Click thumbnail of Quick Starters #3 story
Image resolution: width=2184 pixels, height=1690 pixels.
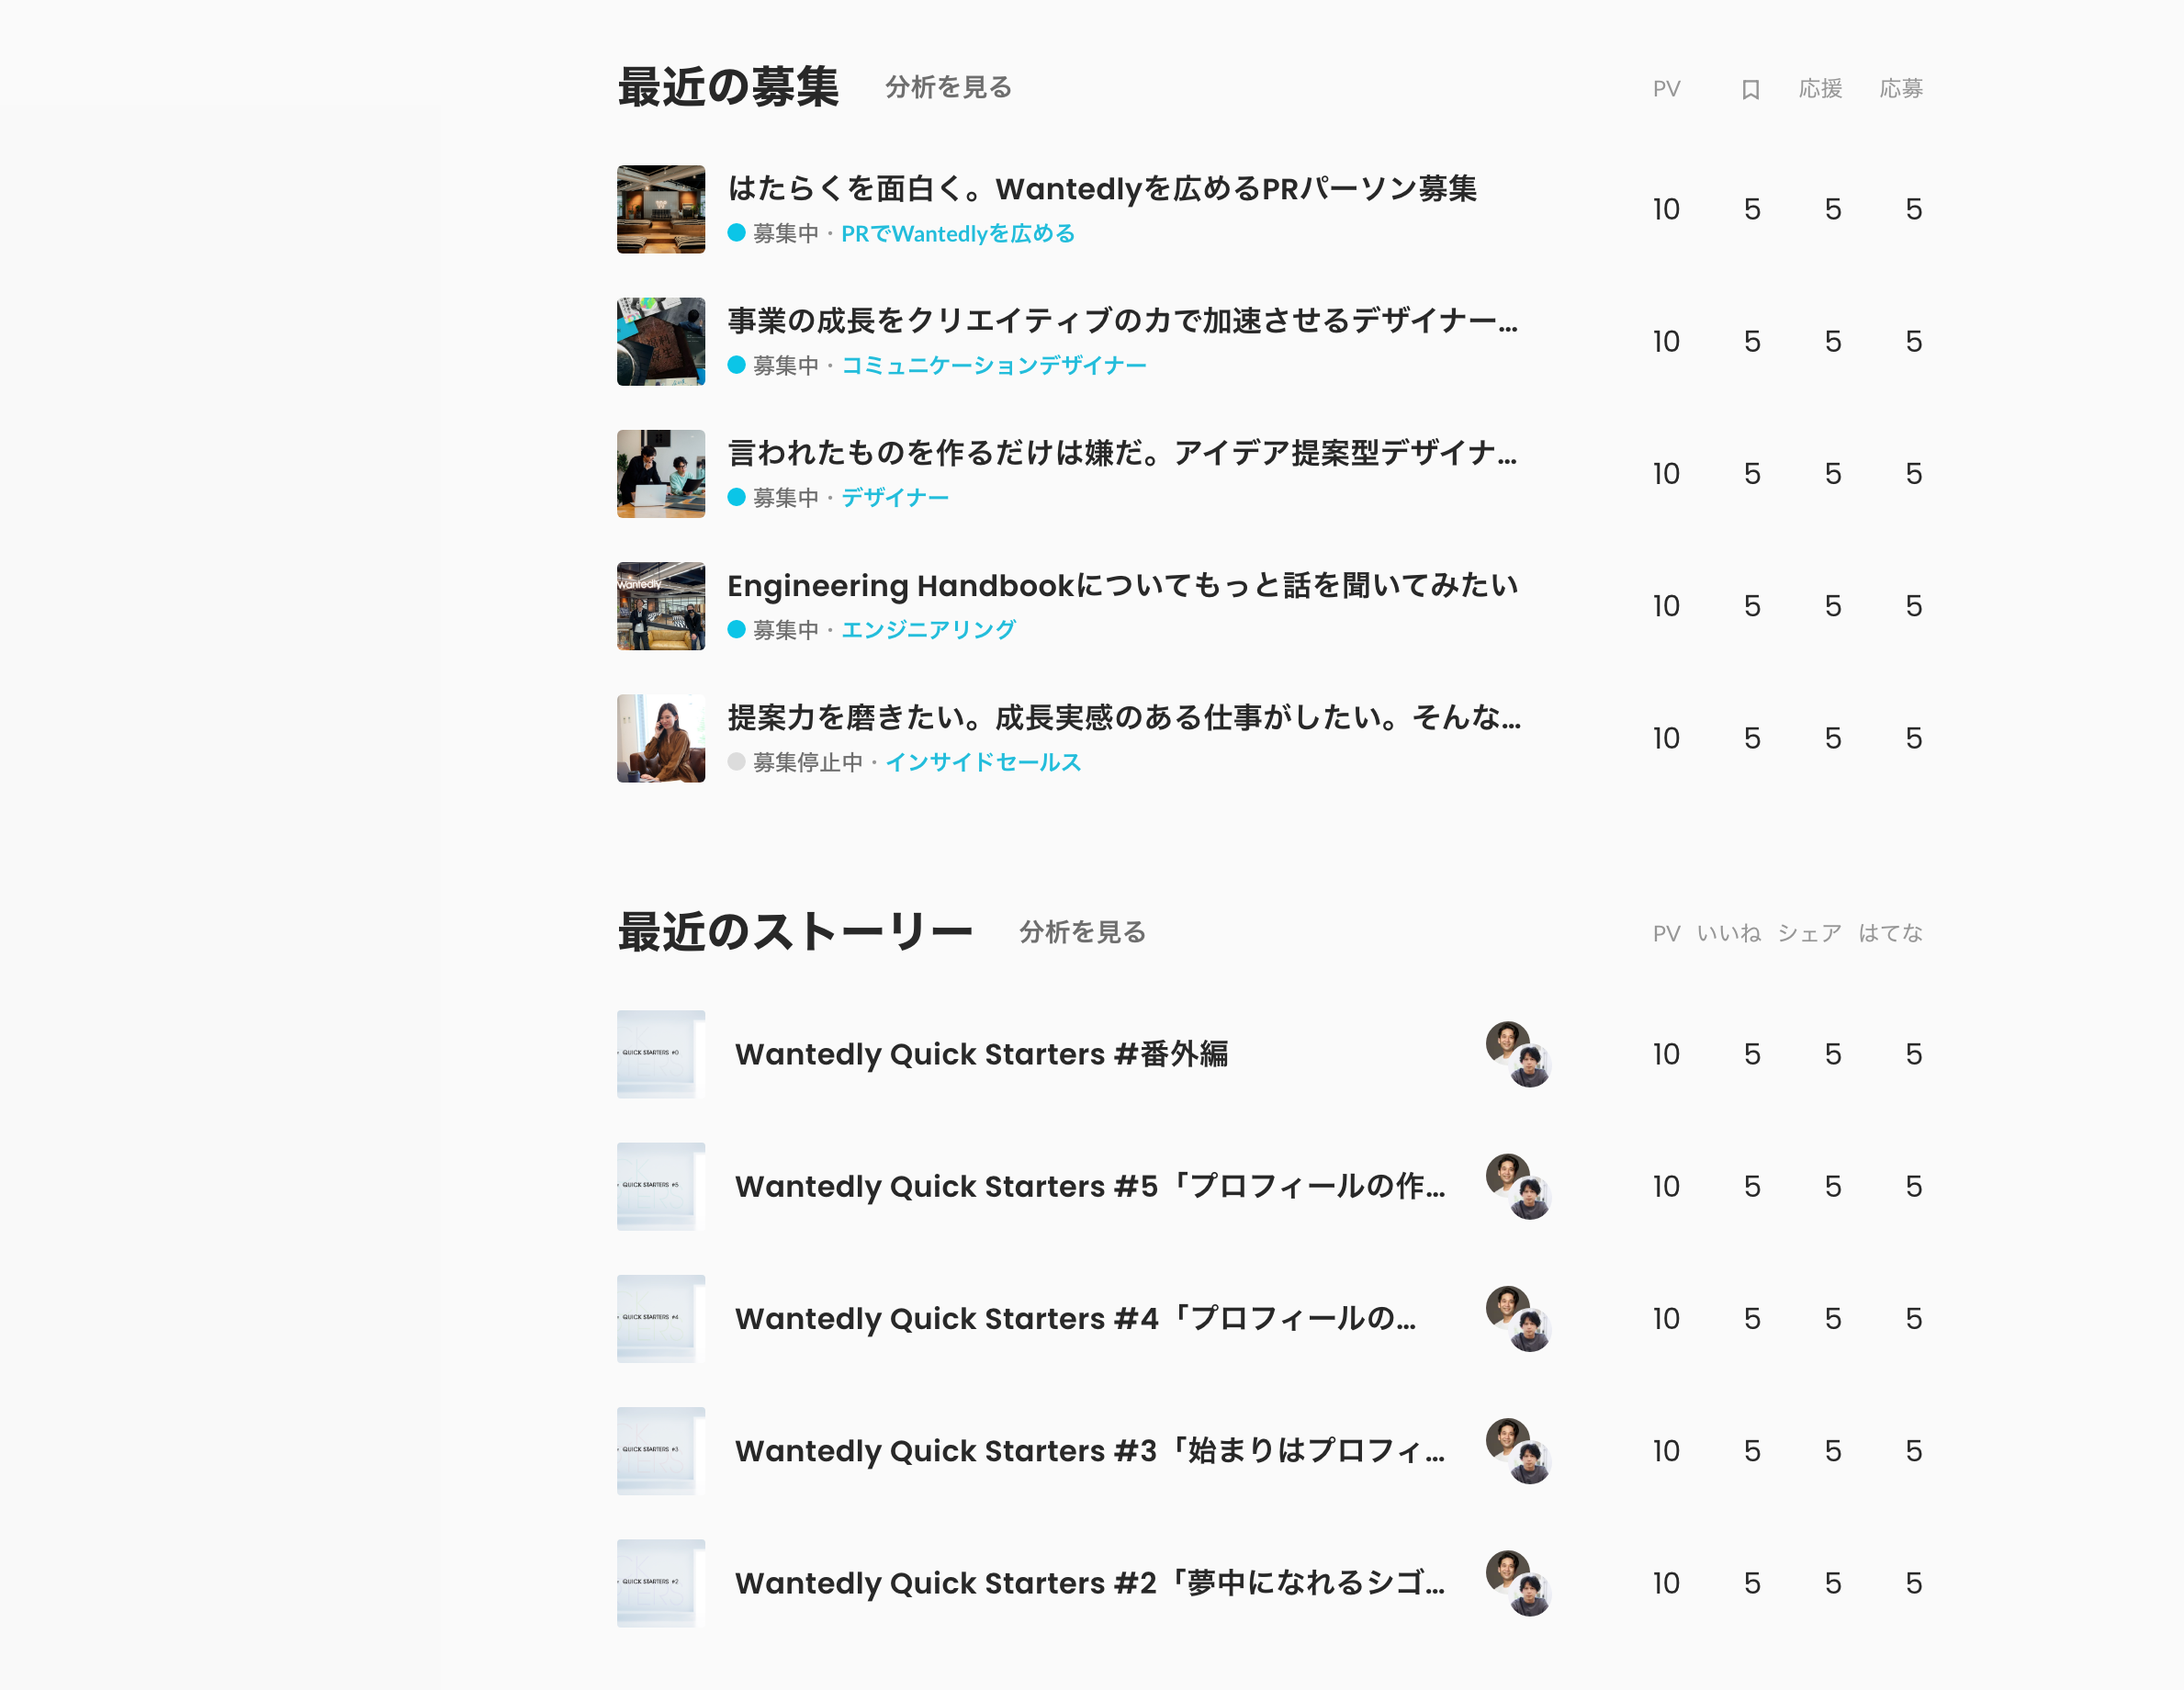[x=661, y=1451]
